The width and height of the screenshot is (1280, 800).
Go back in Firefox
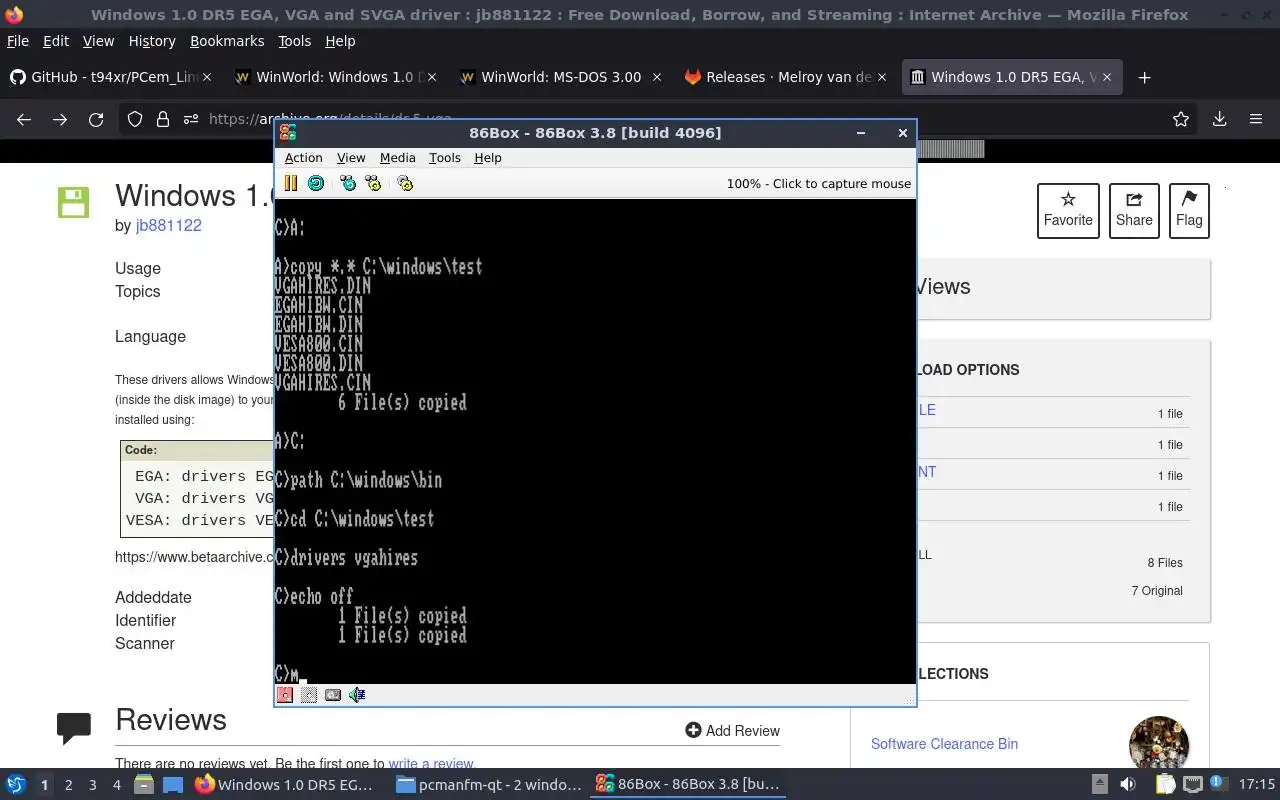coord(24,119)
